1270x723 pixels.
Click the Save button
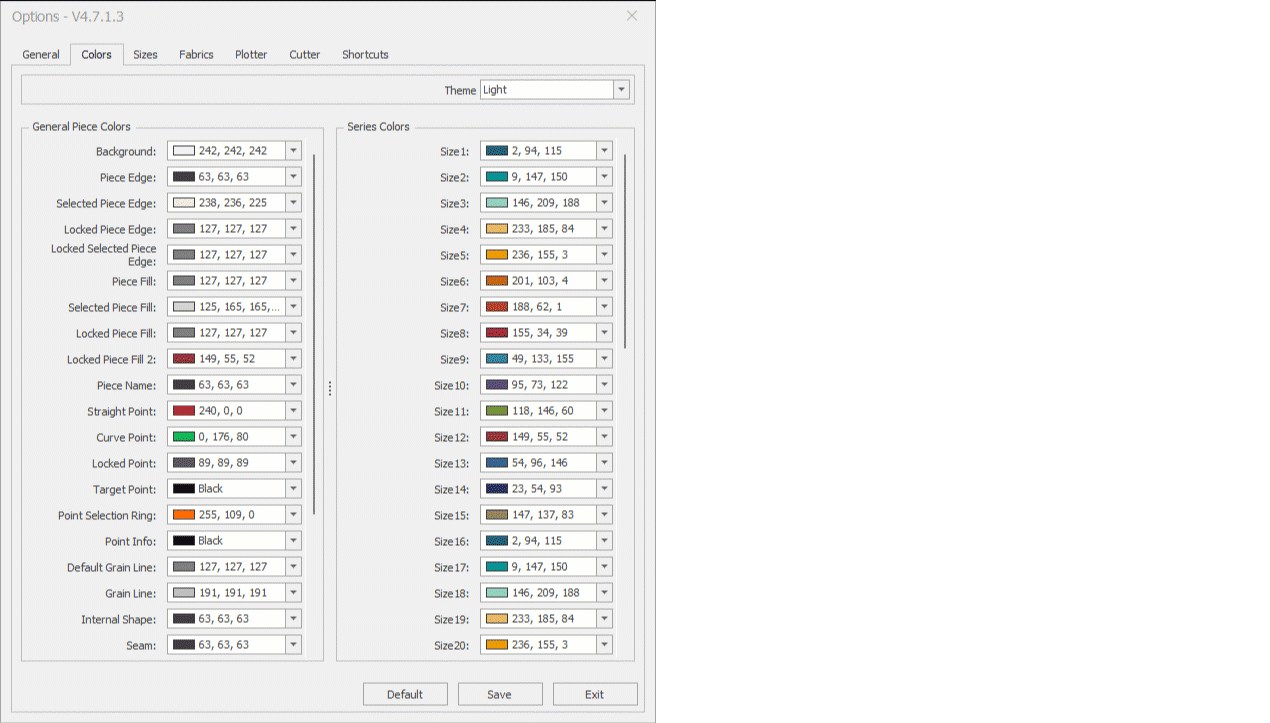click(500, 694)
